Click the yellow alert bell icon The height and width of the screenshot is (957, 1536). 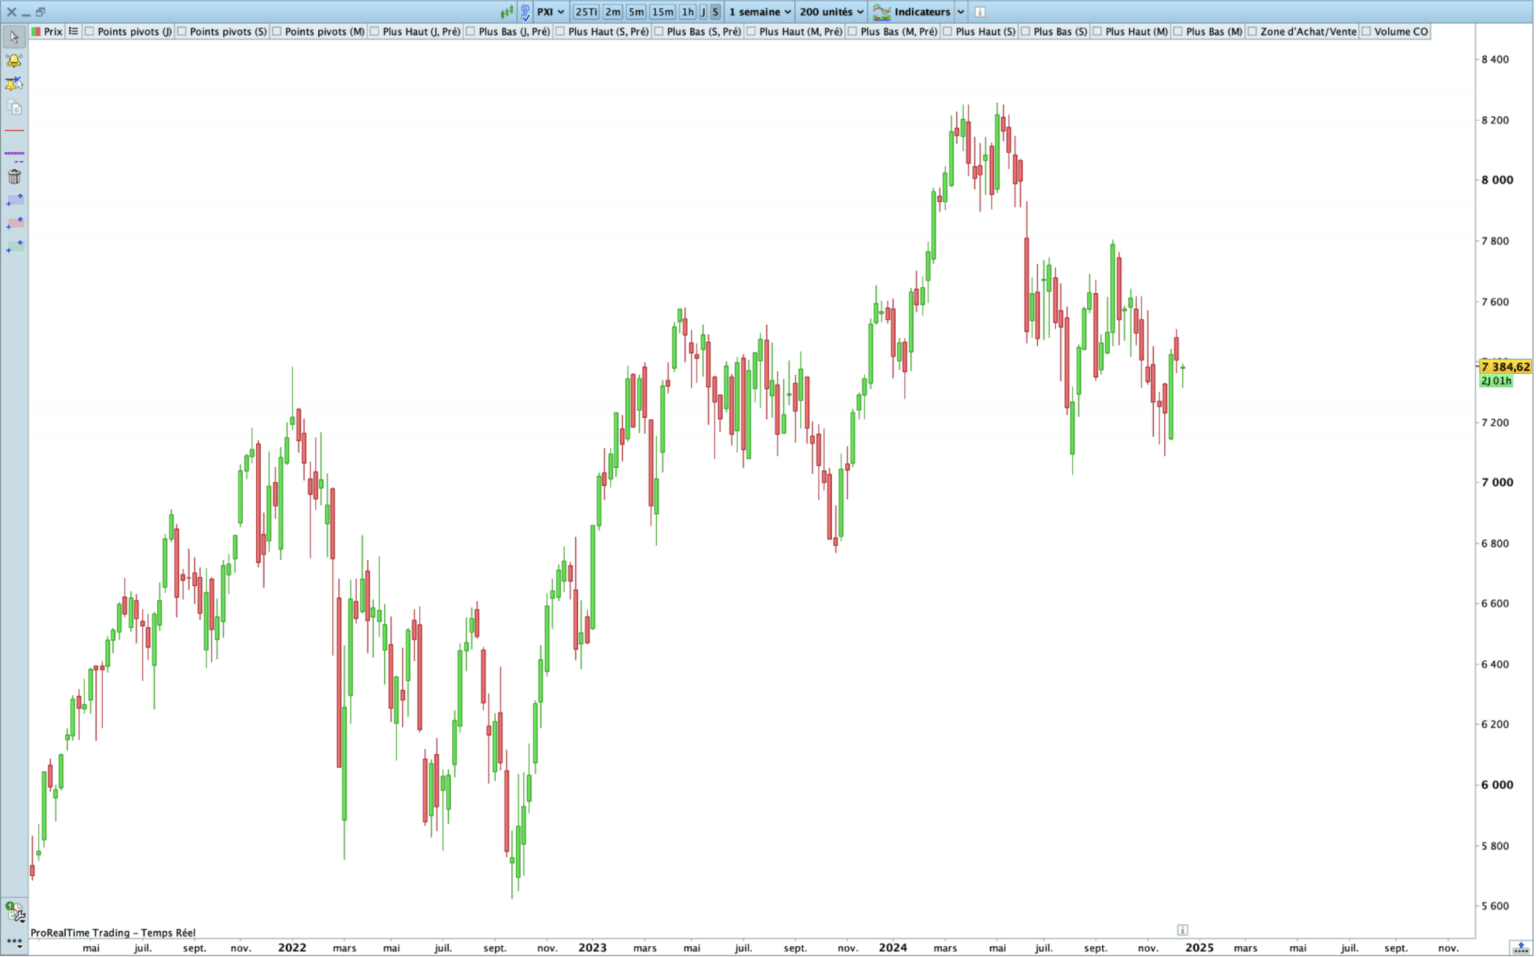click(x=14, y=61)
